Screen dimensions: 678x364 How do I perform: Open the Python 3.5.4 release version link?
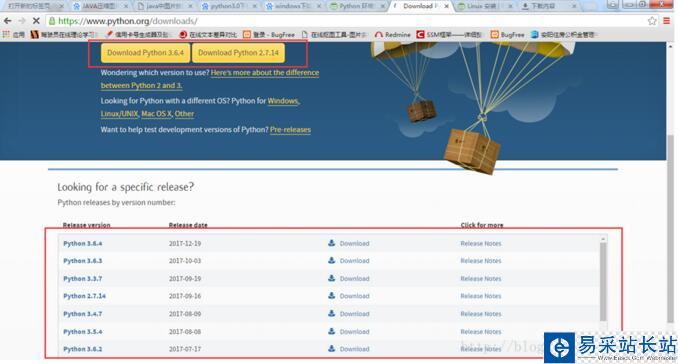[x=83, y=331]
